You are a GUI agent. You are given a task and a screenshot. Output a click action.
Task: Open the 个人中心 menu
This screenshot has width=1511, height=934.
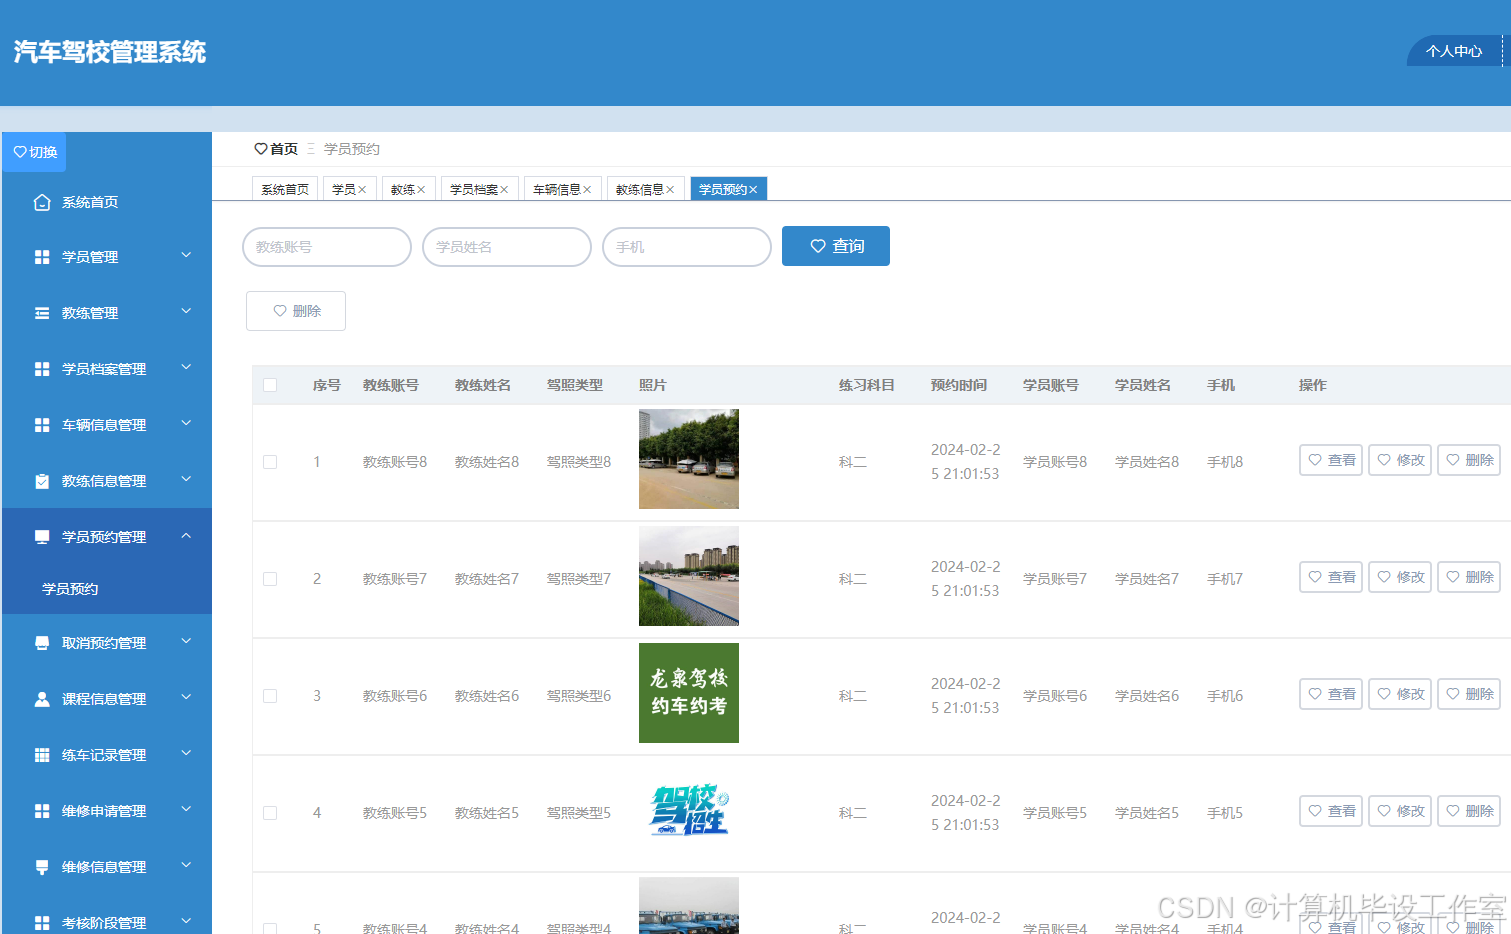click(1454, 51)
